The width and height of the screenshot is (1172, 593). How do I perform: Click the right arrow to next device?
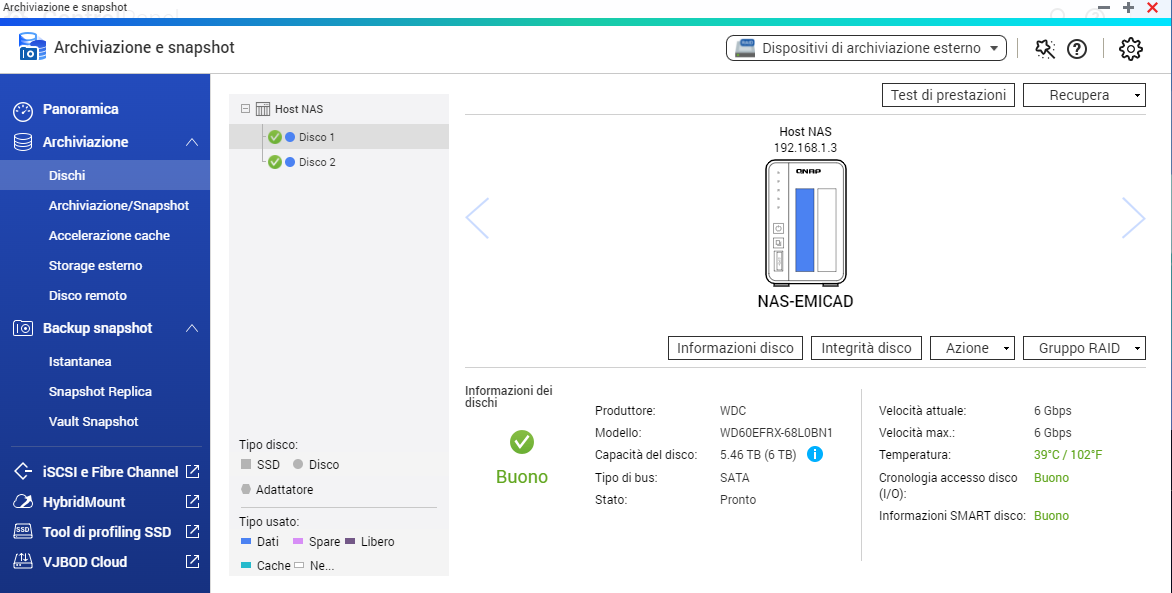[x=1132, y=218]
